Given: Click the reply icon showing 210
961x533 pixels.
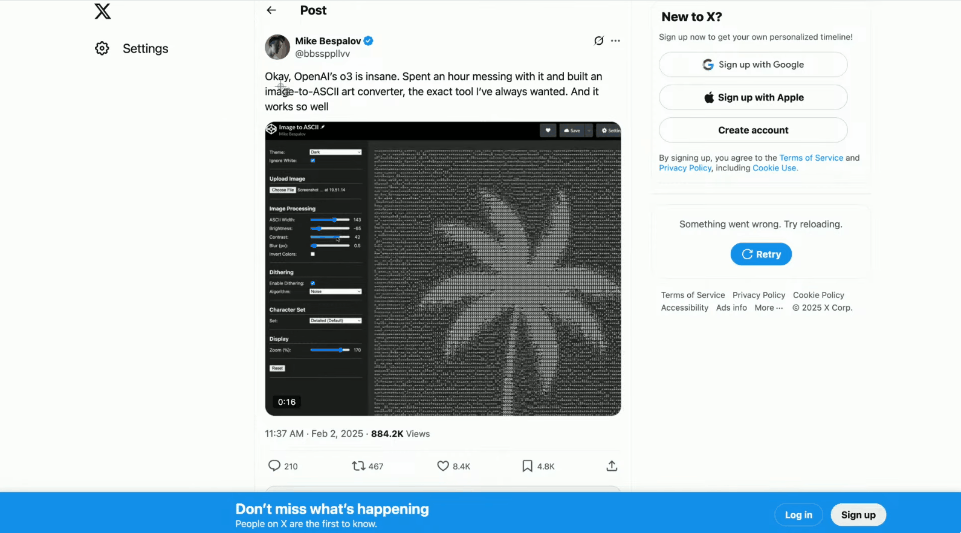Looking at the screenshot, I should pyautogui.click(x=275, y=466).
